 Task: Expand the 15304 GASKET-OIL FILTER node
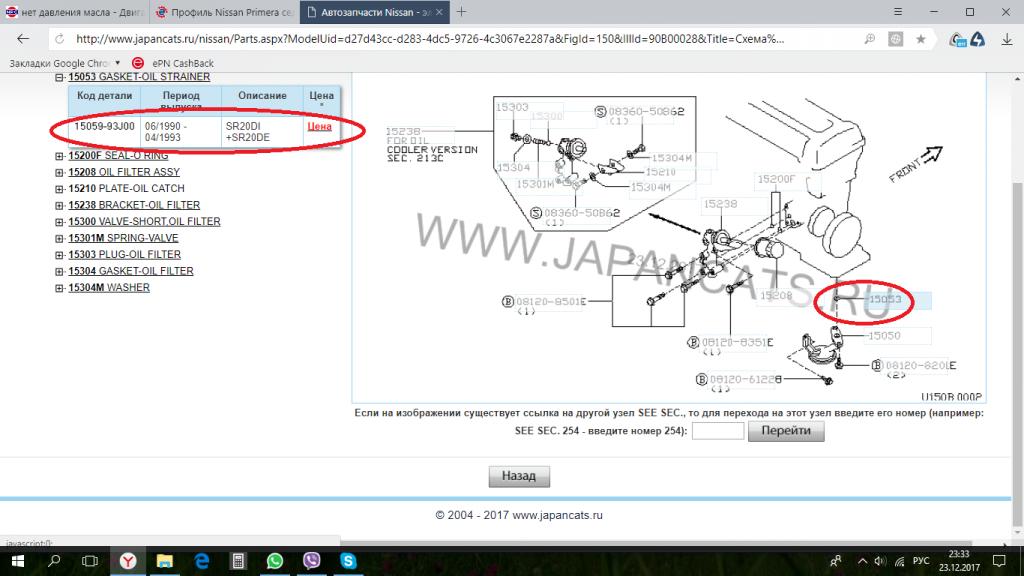click(x=59, y=271)
